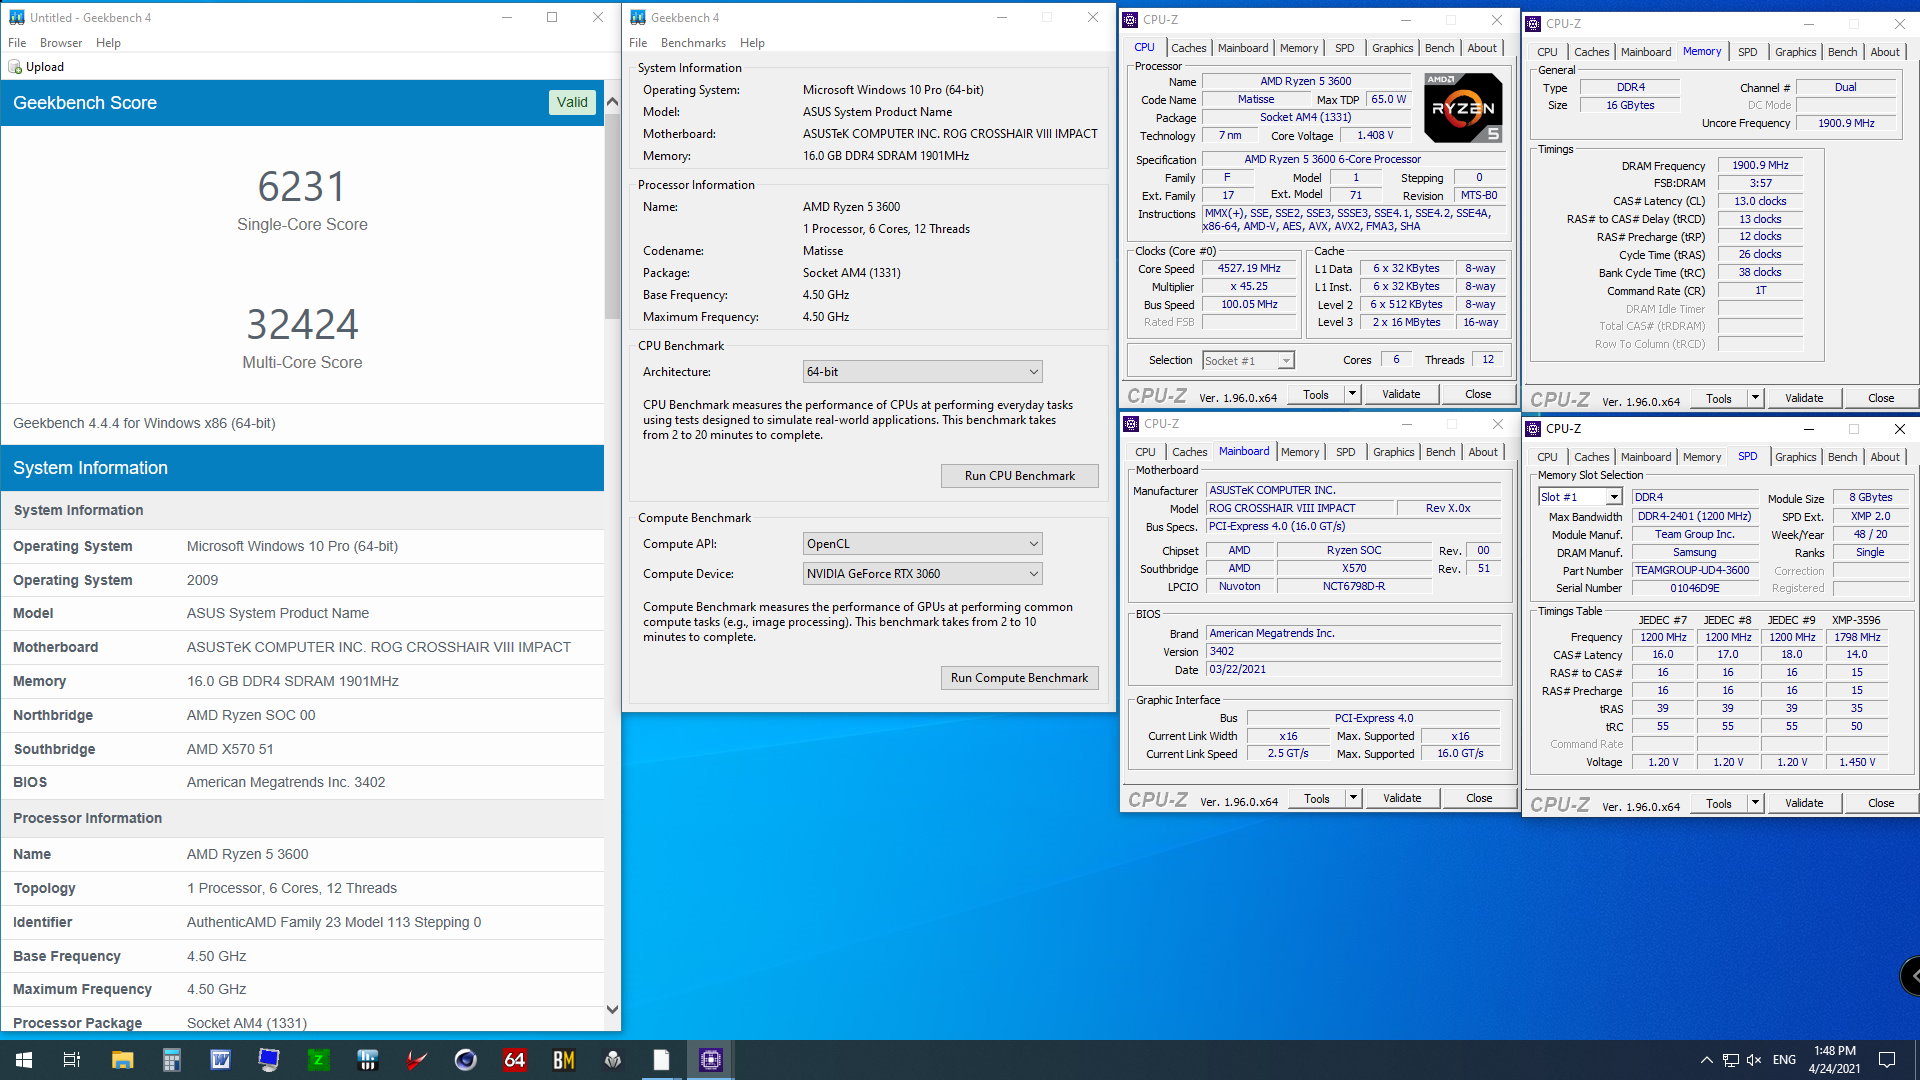Click the Run CPU Benchmark button
The image size is (1920, 1080).
pos(1019,476)
